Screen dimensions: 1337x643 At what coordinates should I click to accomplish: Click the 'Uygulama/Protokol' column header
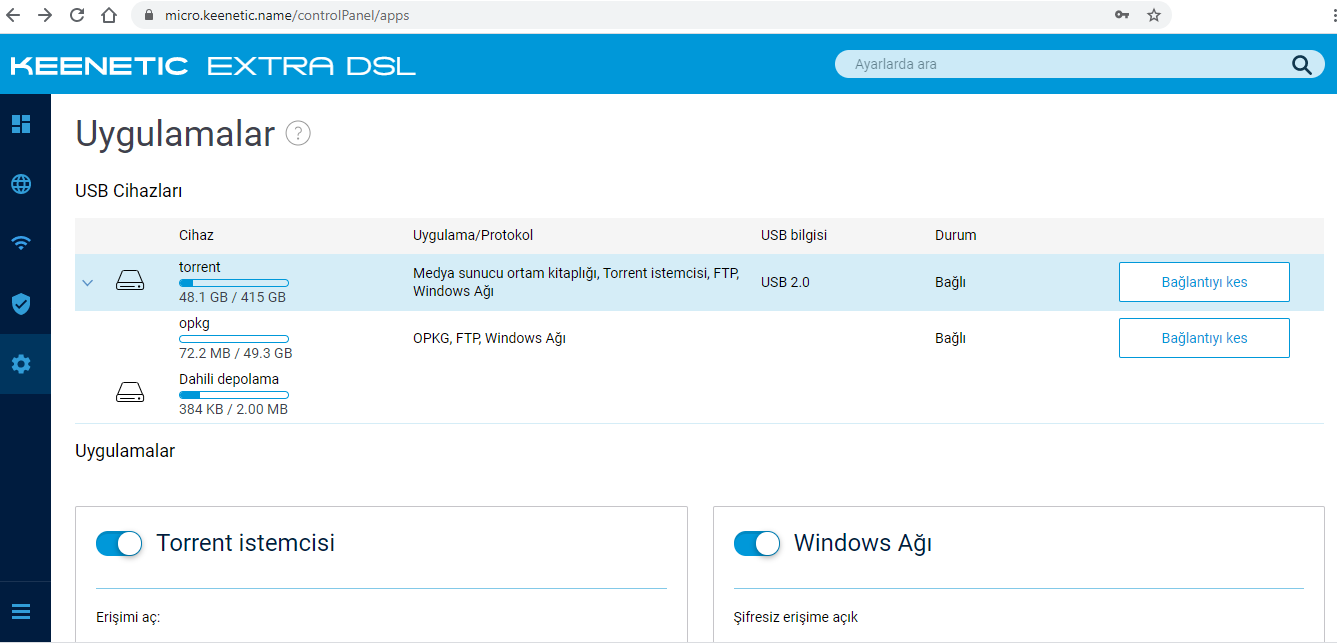click(x=473, y=235)
